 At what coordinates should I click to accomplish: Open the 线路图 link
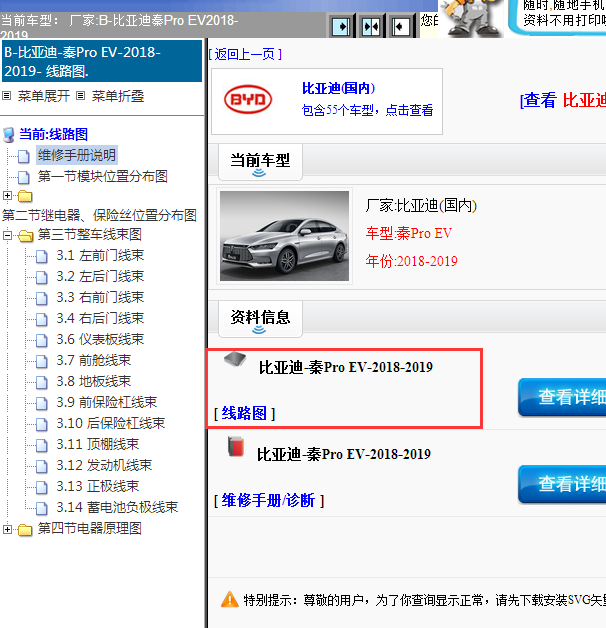point(244,413)
